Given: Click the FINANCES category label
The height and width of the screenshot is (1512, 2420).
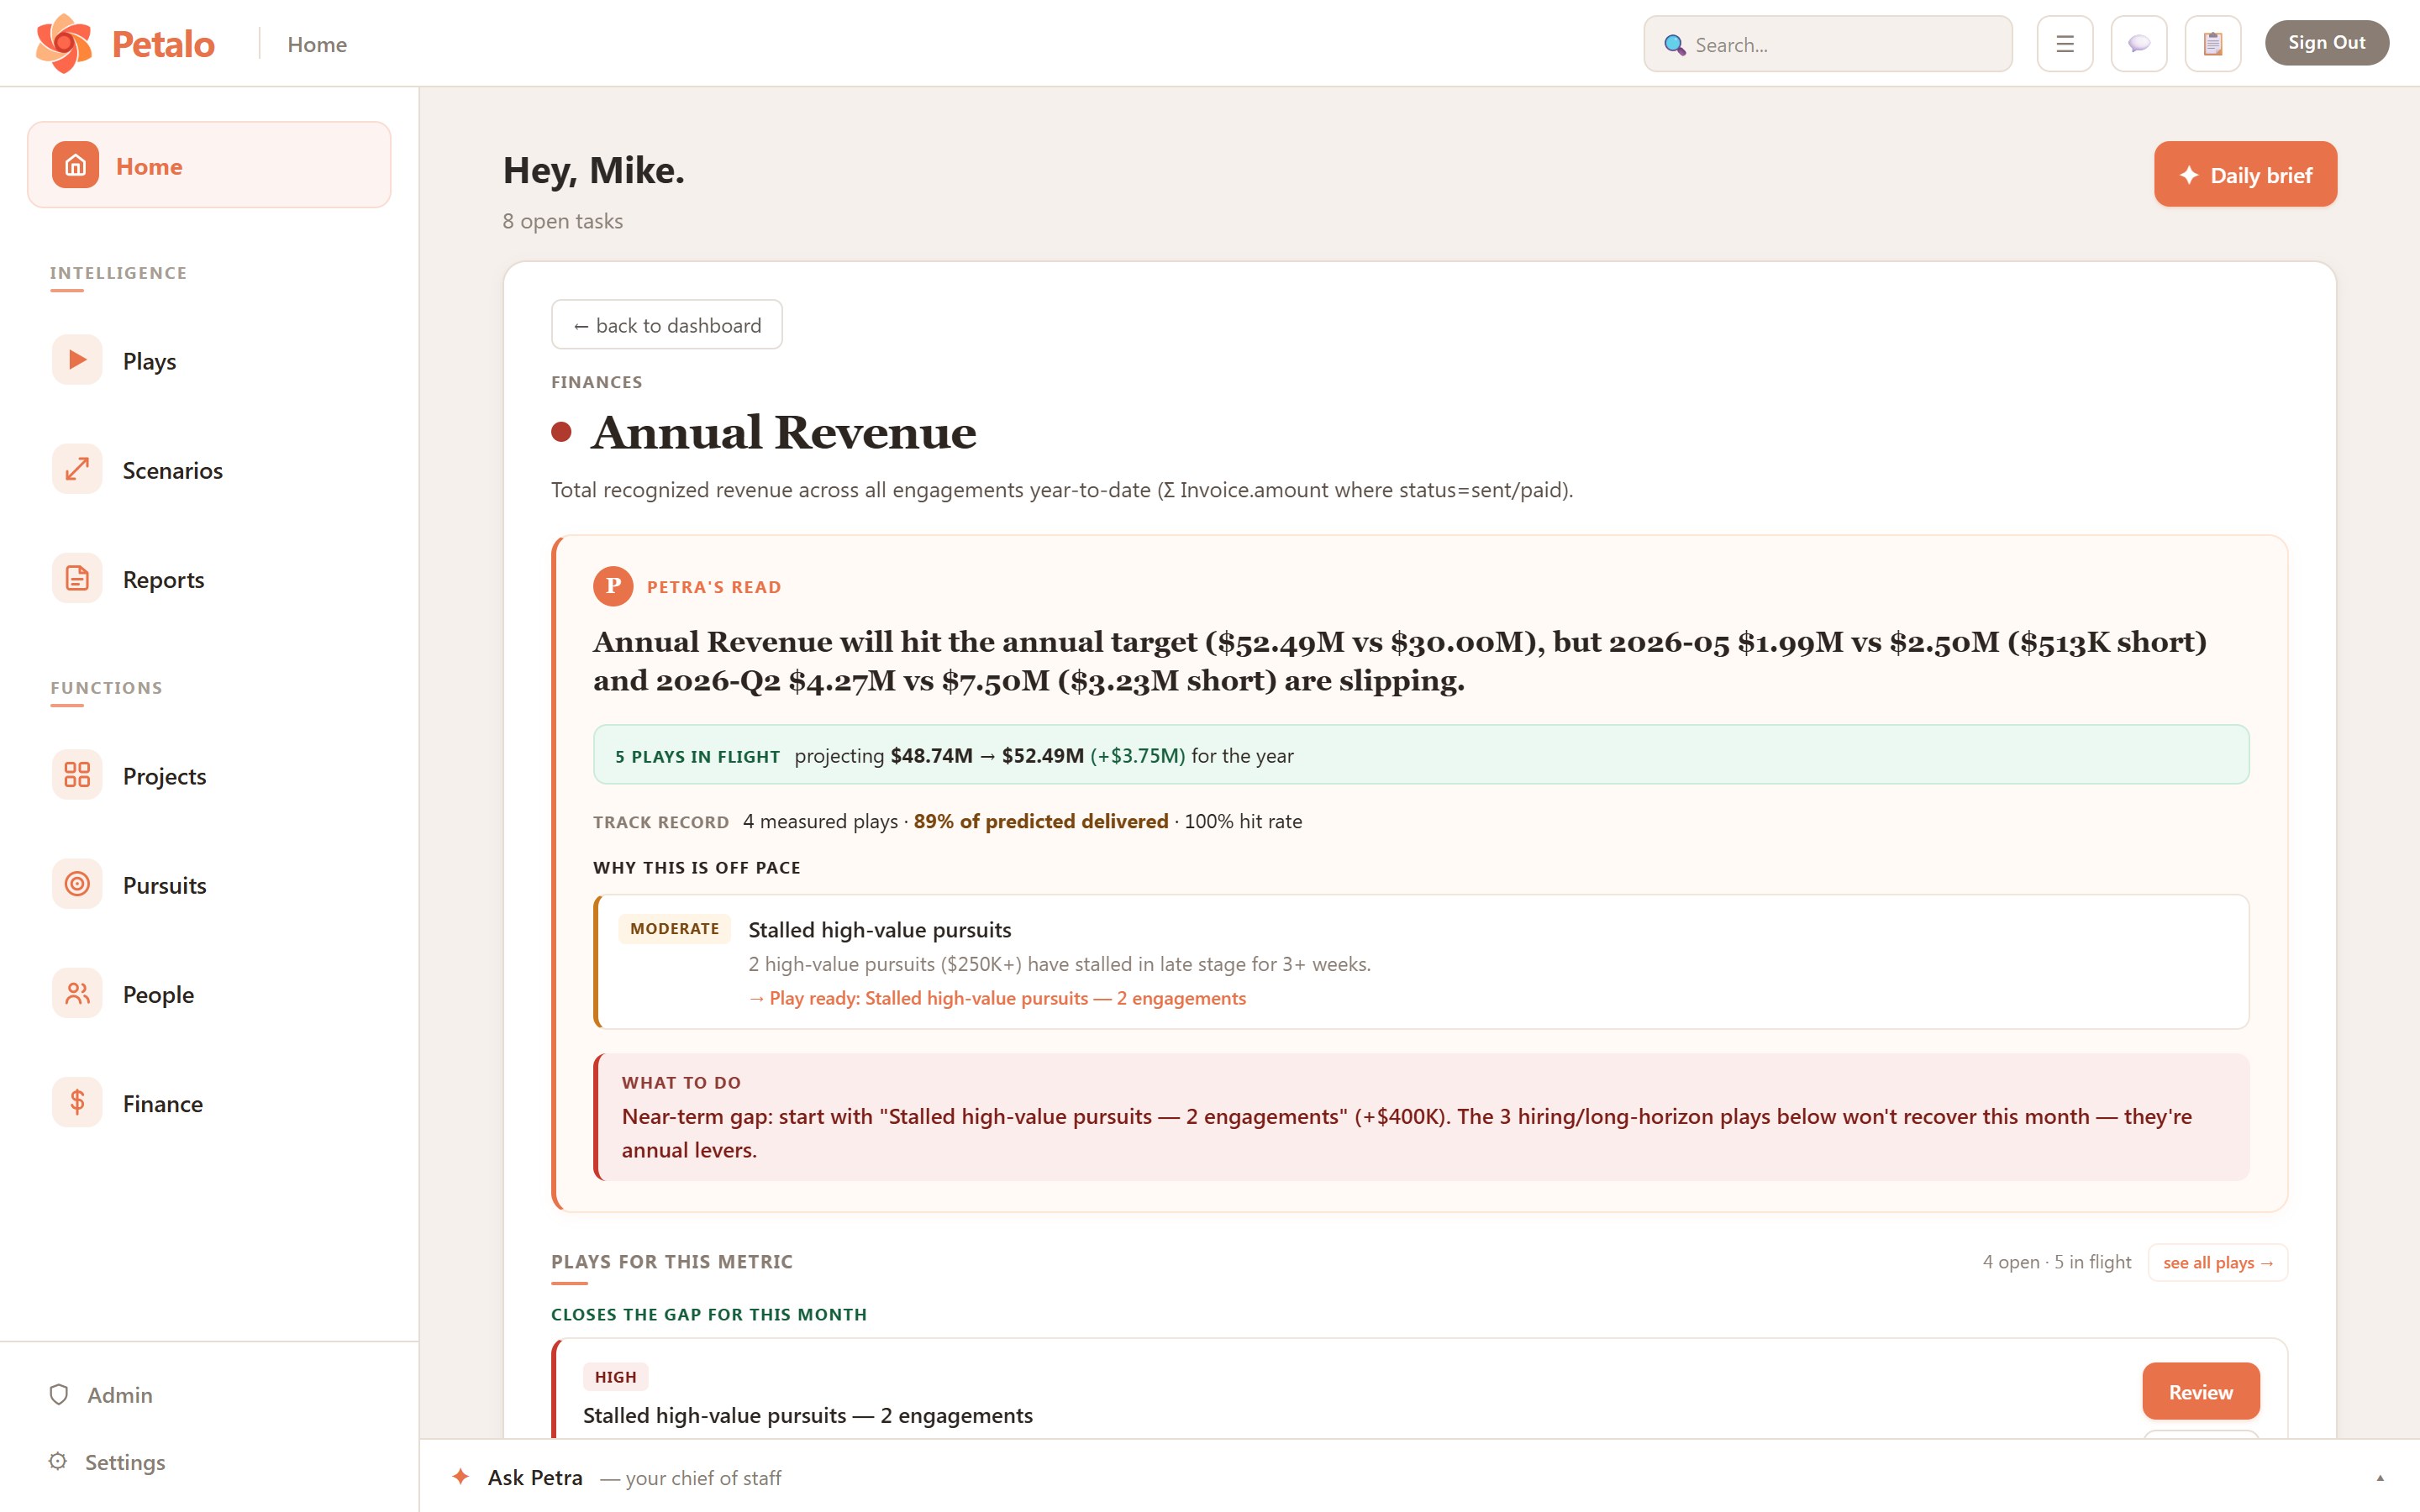Looking at the screenshot, I should click(x=596, y=382).
